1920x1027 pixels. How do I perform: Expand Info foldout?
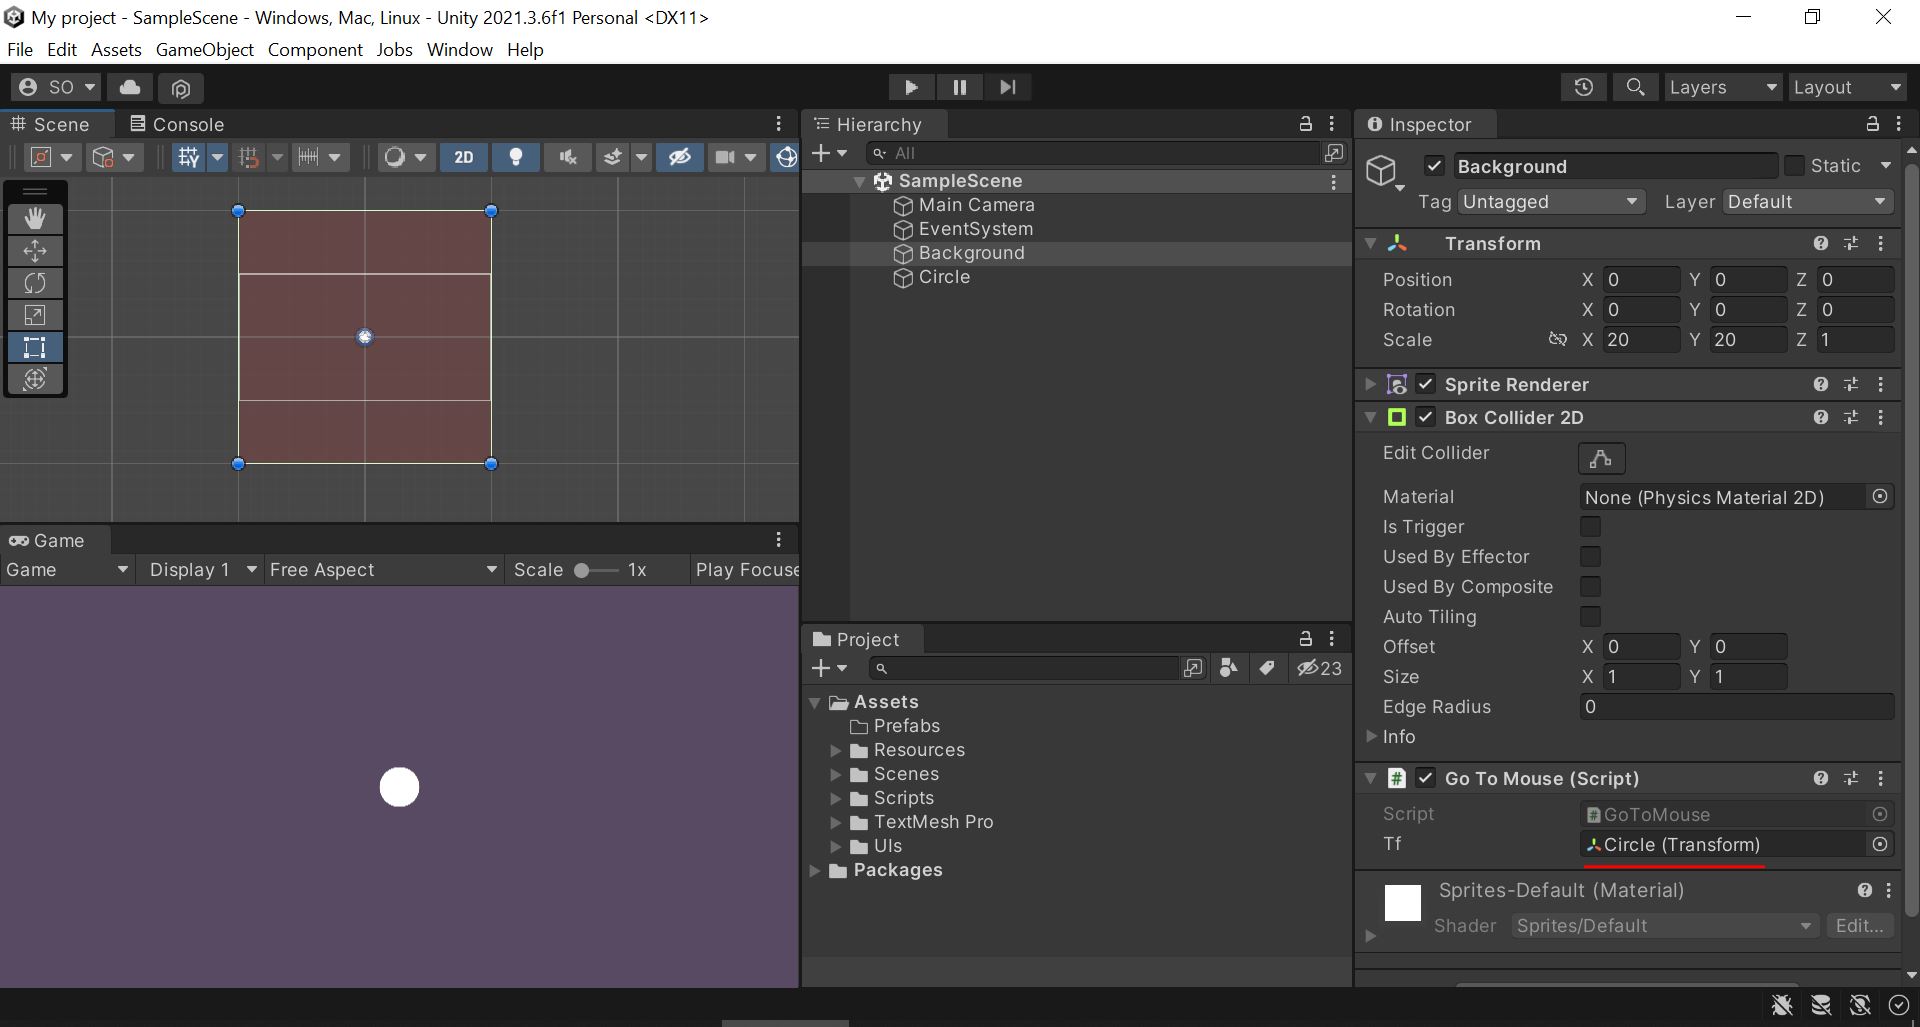(1372, 736)
